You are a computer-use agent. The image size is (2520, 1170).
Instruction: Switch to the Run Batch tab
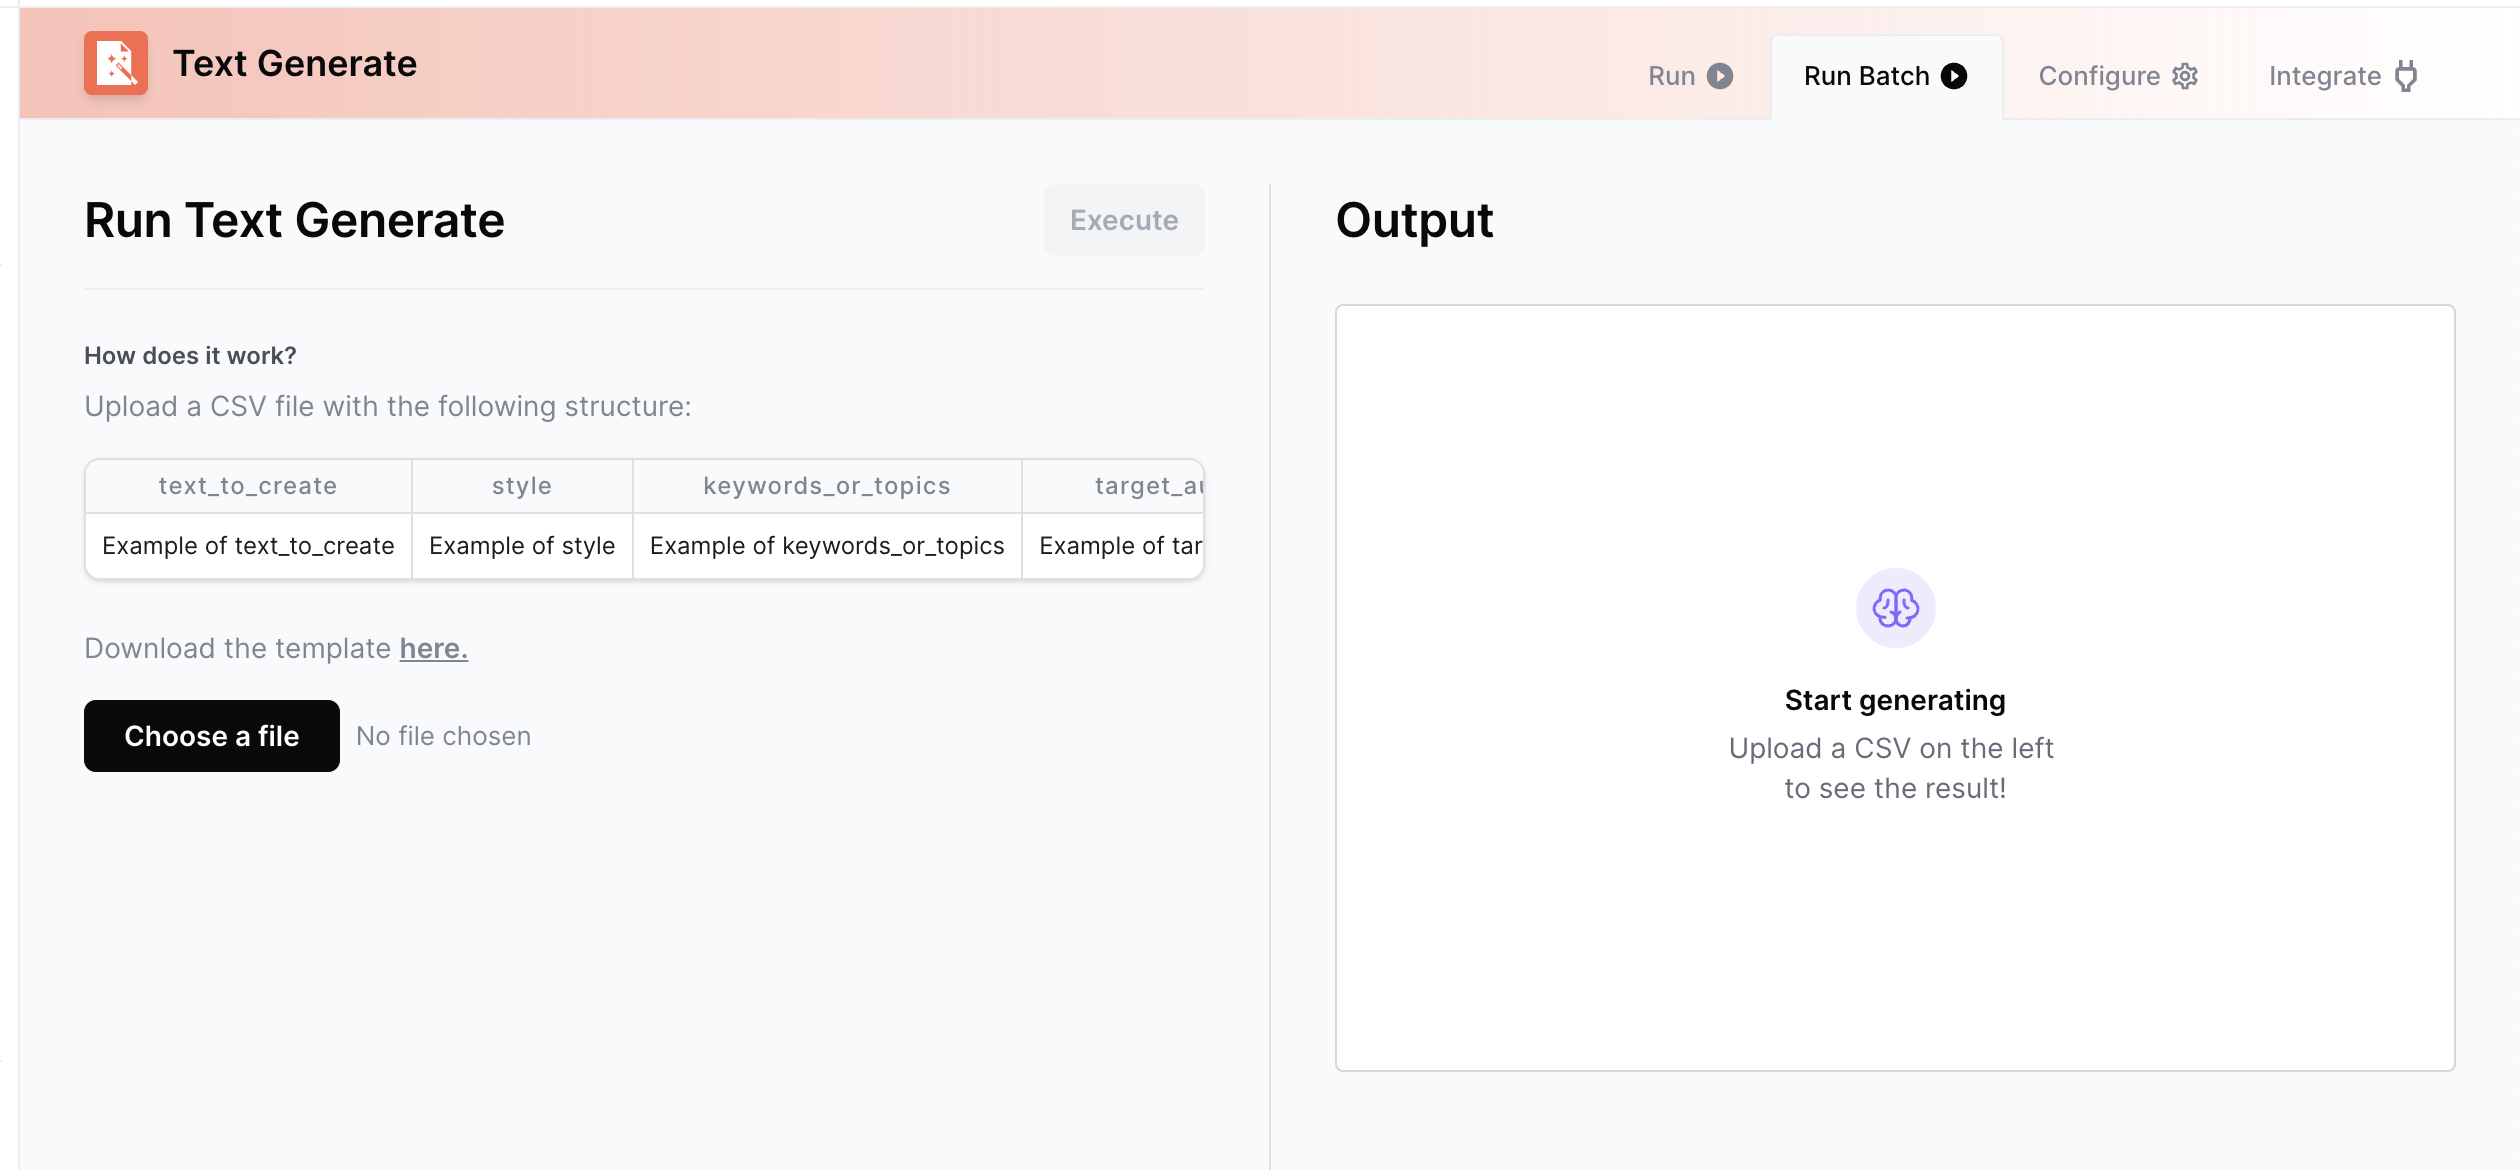click(1866, 76)
